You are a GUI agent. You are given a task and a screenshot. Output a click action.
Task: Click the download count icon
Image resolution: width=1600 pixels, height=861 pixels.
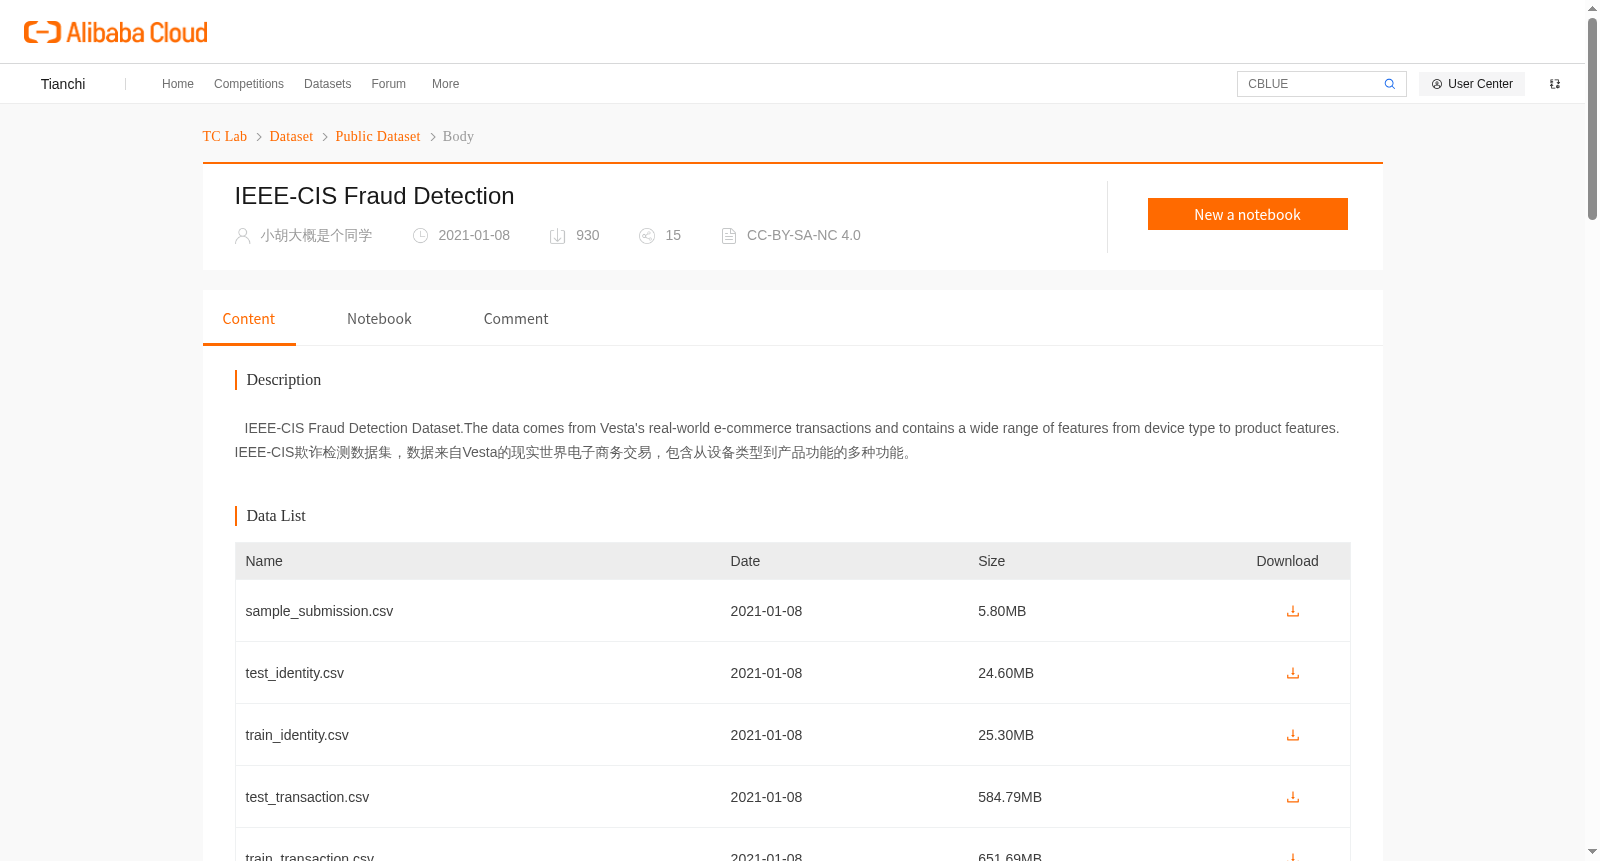click(558, 236)
